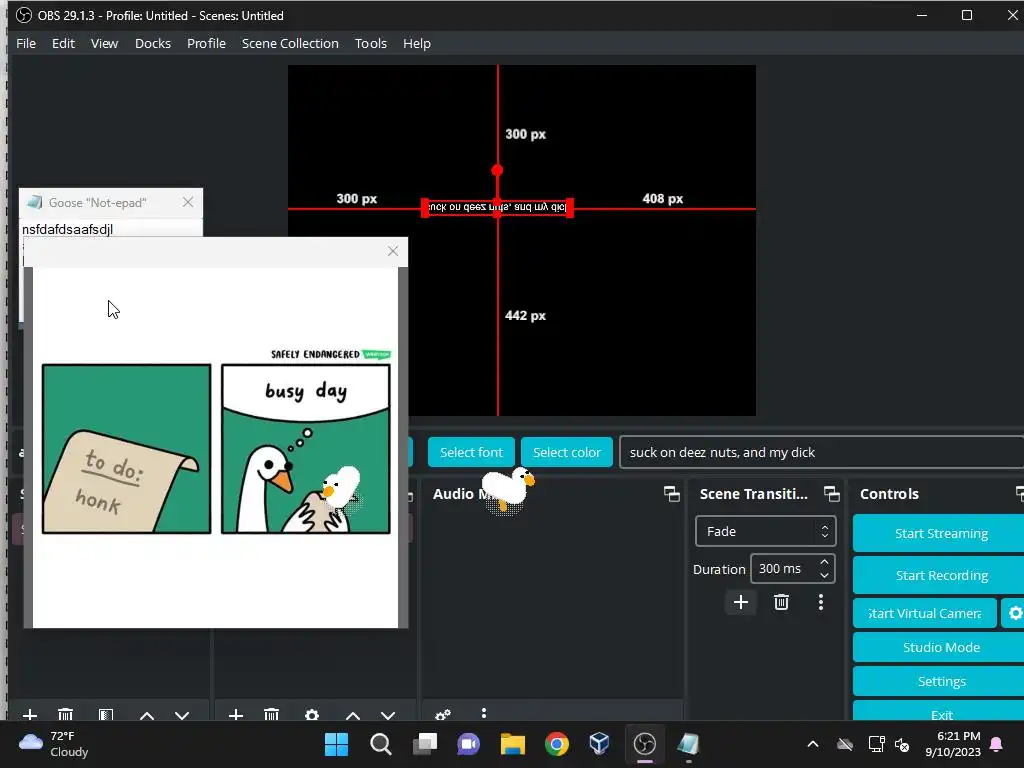Open the Fade transition dropdown
The image size is (1024, 768).
[x=765, y=532]
